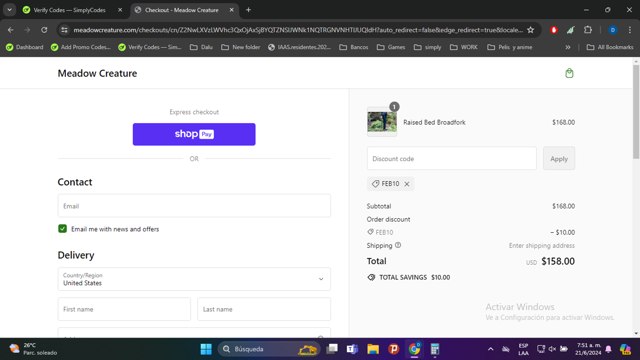Screen dimensions: 640x360
Task: Switch to Verify Codes — SimplyCodes tab
Action: (69, 10)
